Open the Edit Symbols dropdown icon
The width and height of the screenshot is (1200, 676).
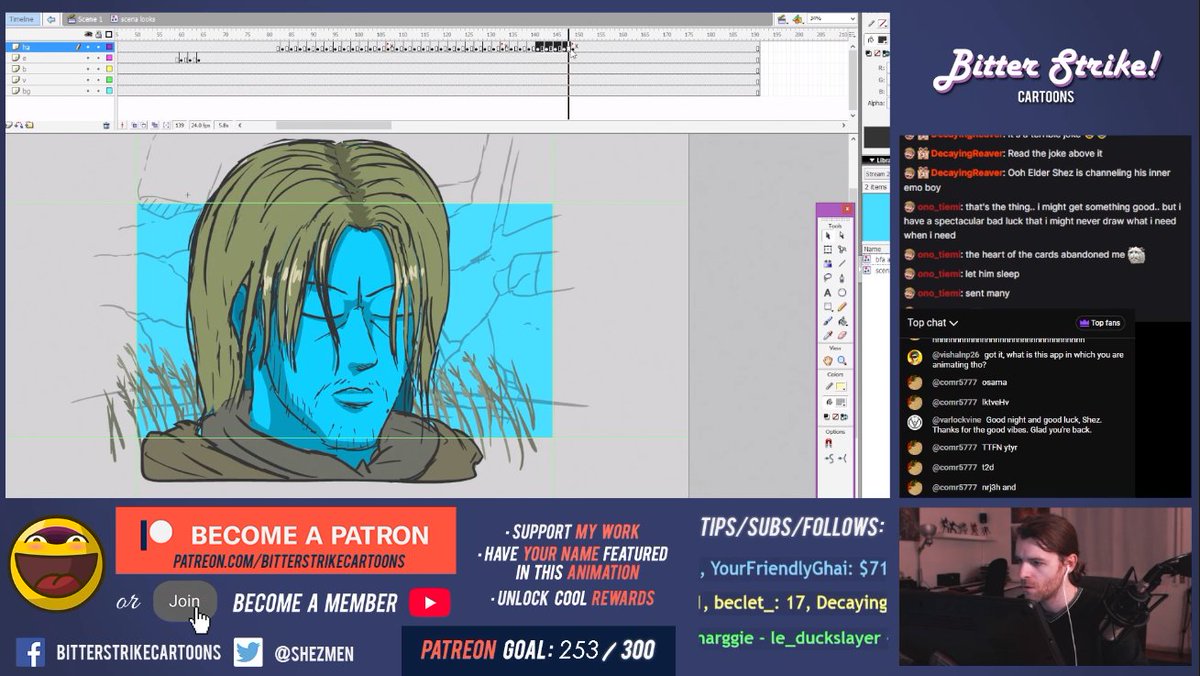797,20
